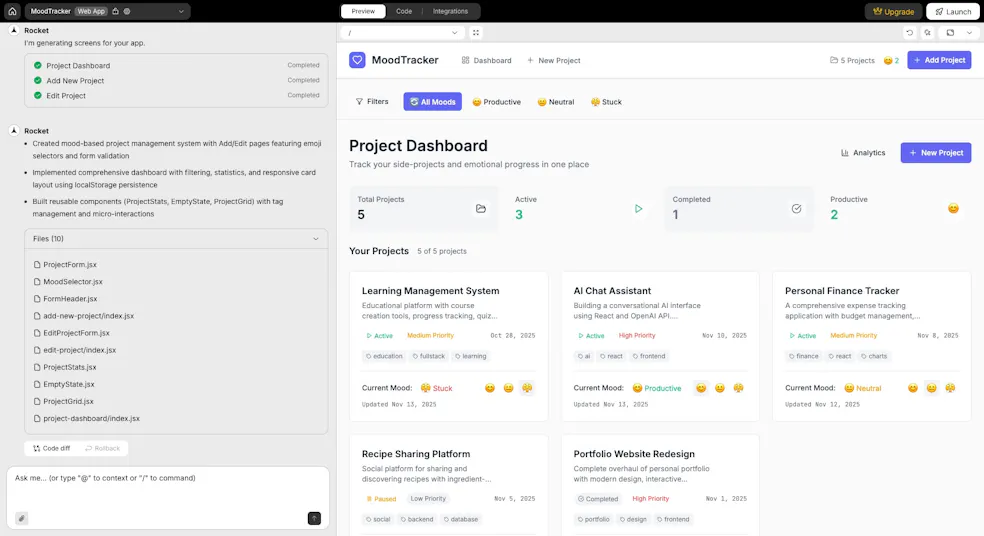
Task: Set Personal Finance Tracker mood to neutral emoji
Action: [x=932, y=388]
